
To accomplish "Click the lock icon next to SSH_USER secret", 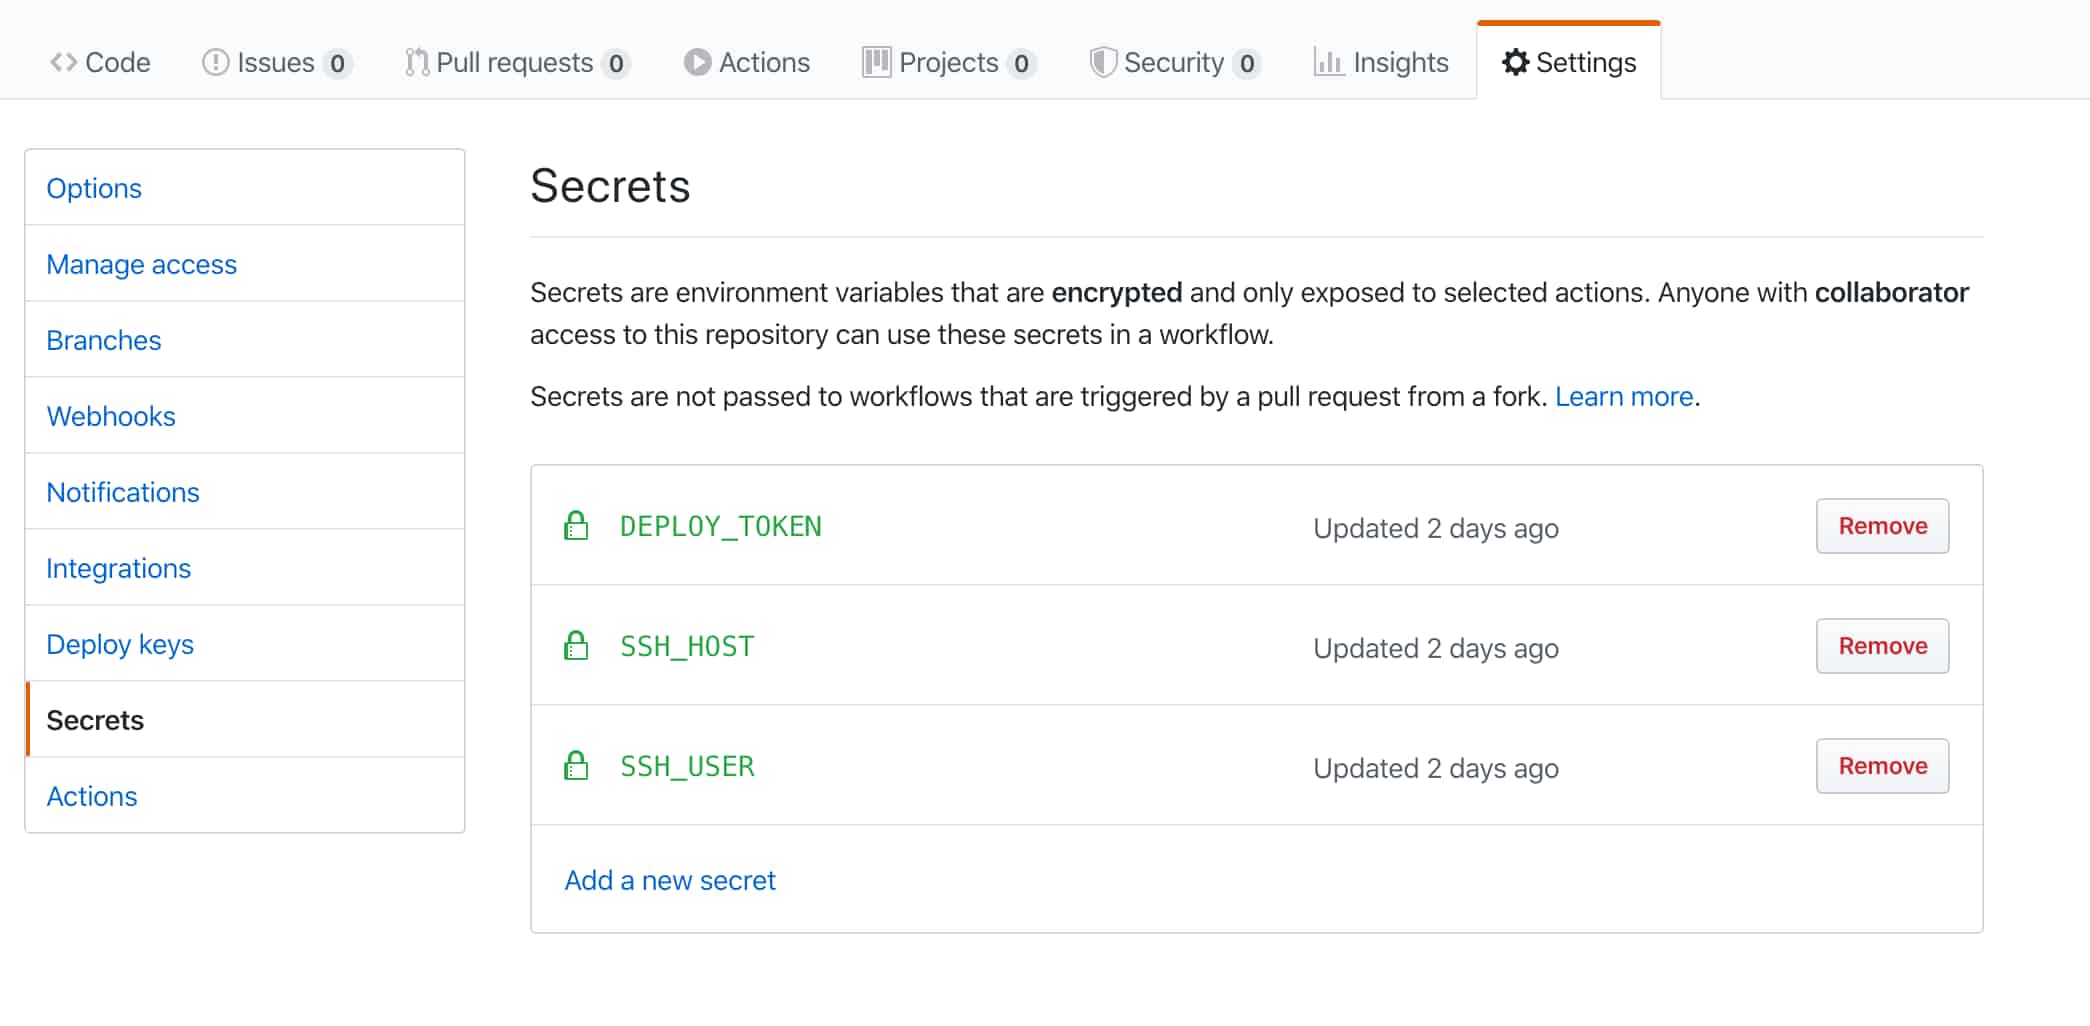I will 576,766.
